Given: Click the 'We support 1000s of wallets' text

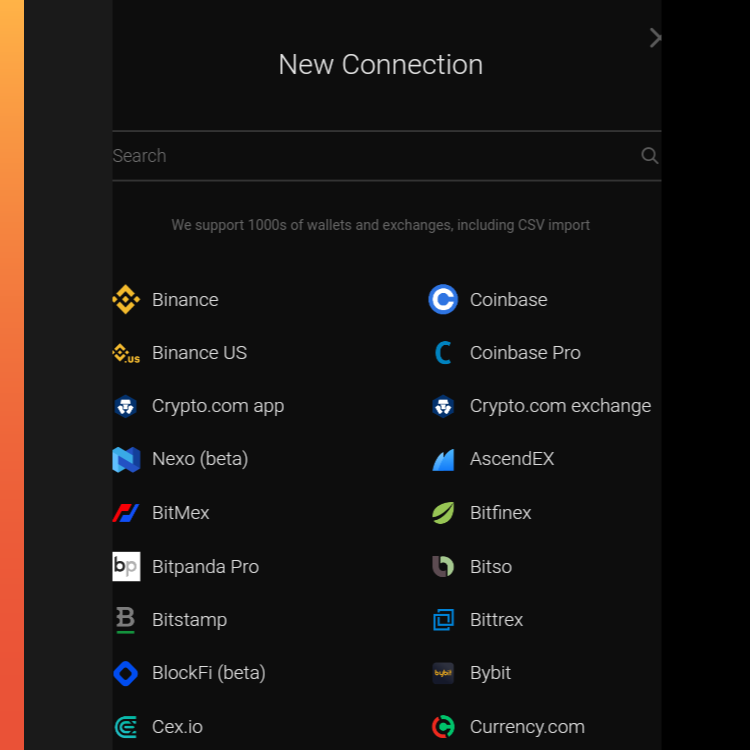Looking at the screenshot, I should [381, 225].
